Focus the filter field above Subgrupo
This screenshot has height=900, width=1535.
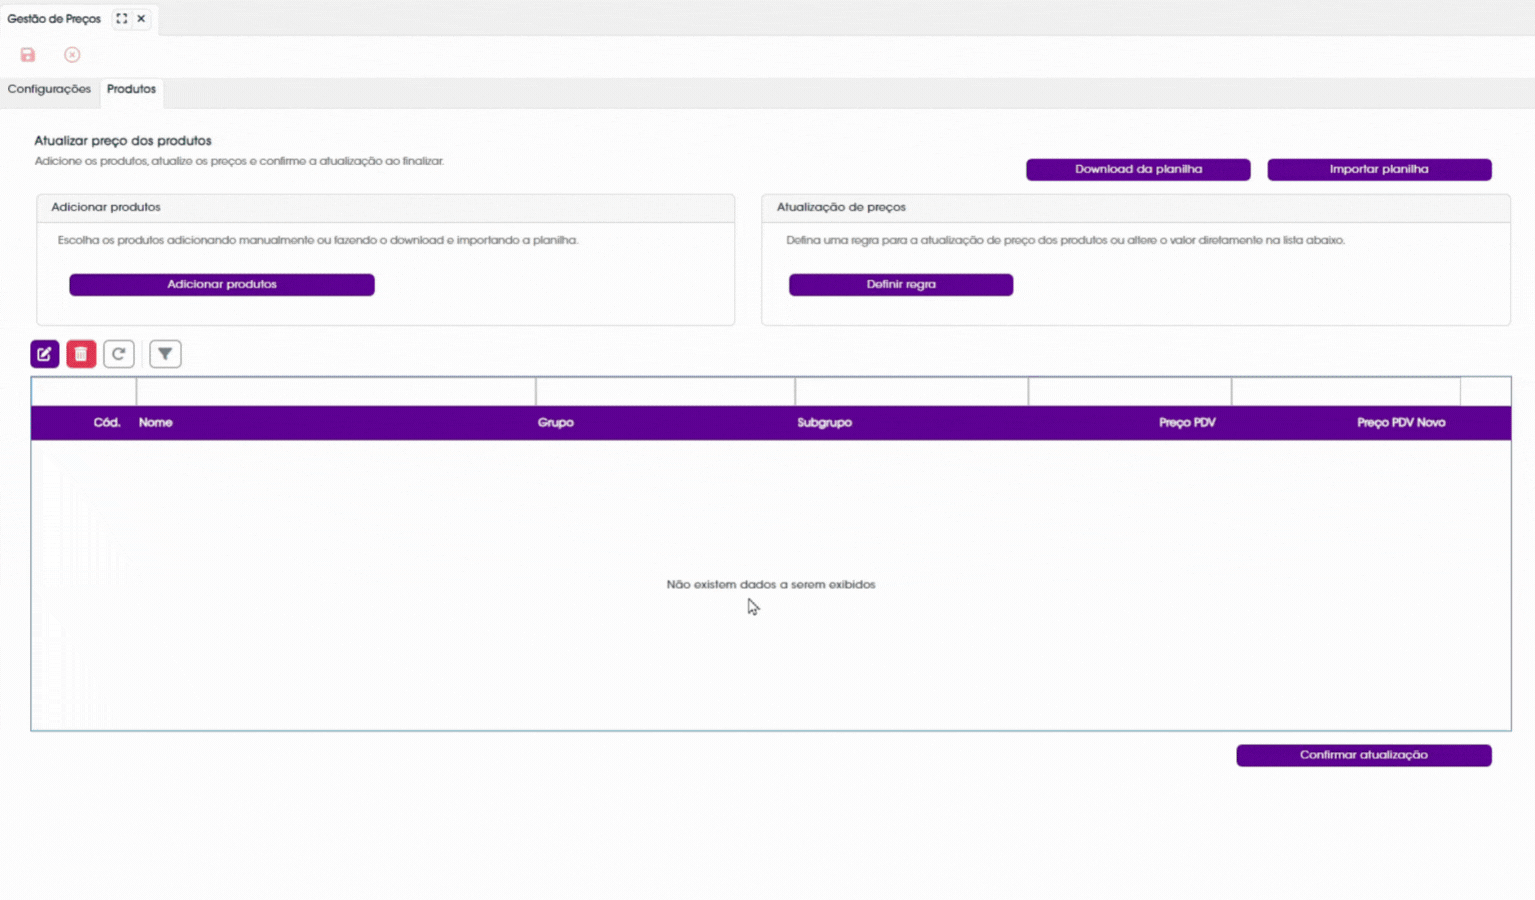point(912,392)
